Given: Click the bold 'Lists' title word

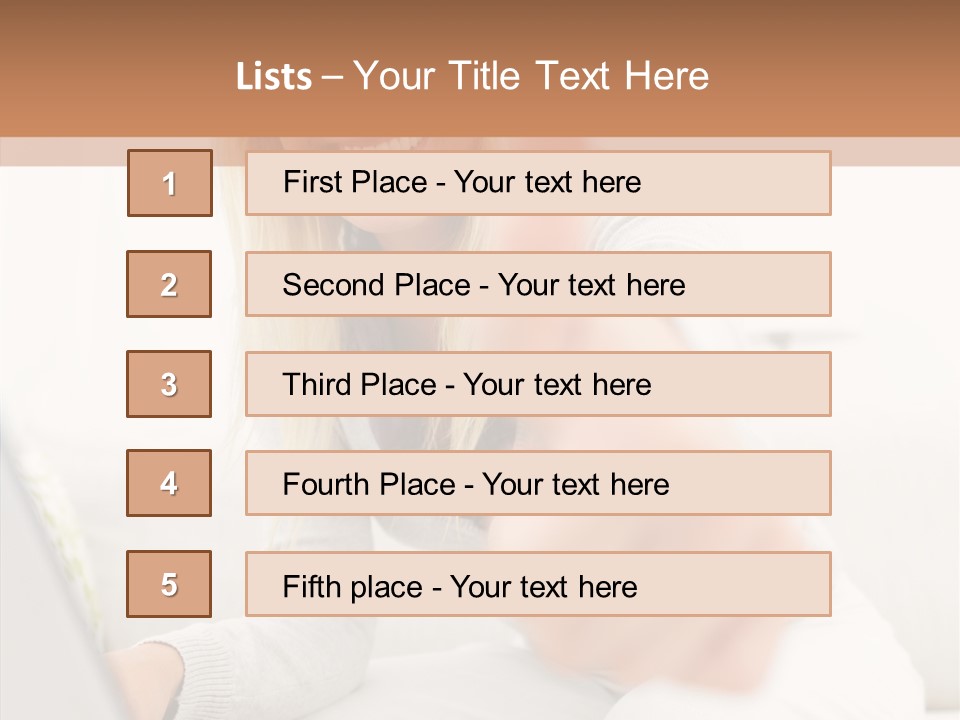Looking at the screenshot, I should (x=274, y=76).
